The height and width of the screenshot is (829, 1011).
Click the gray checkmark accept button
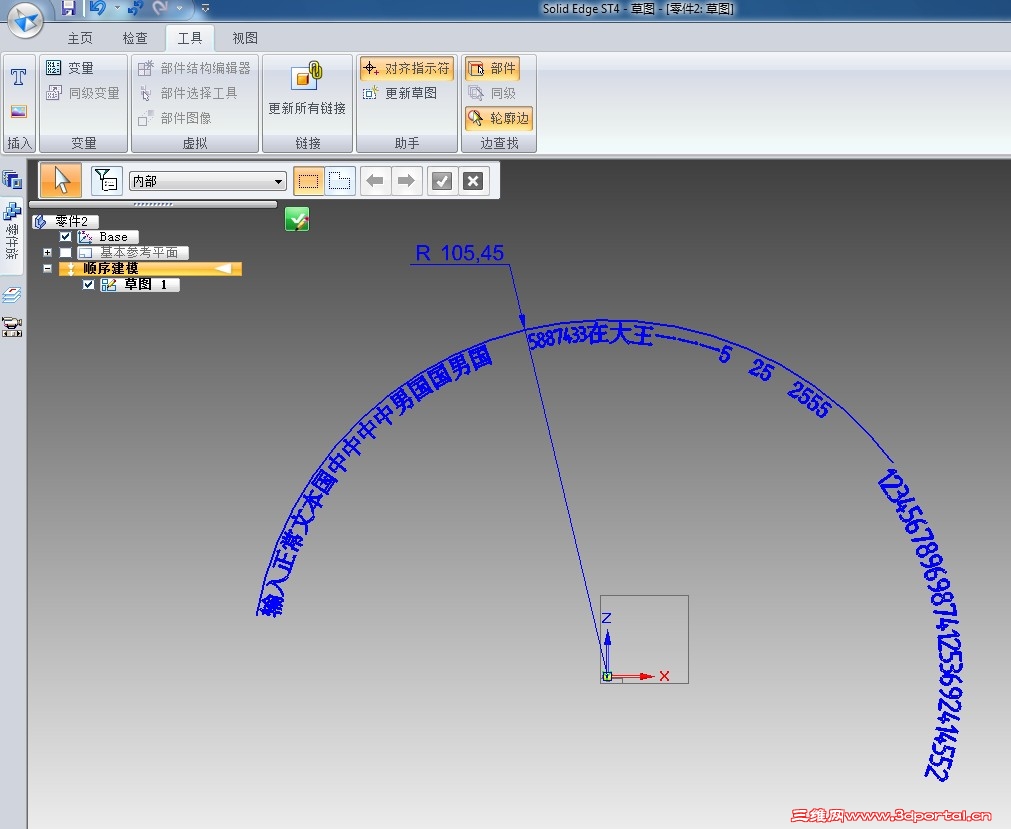click(442, 181)
